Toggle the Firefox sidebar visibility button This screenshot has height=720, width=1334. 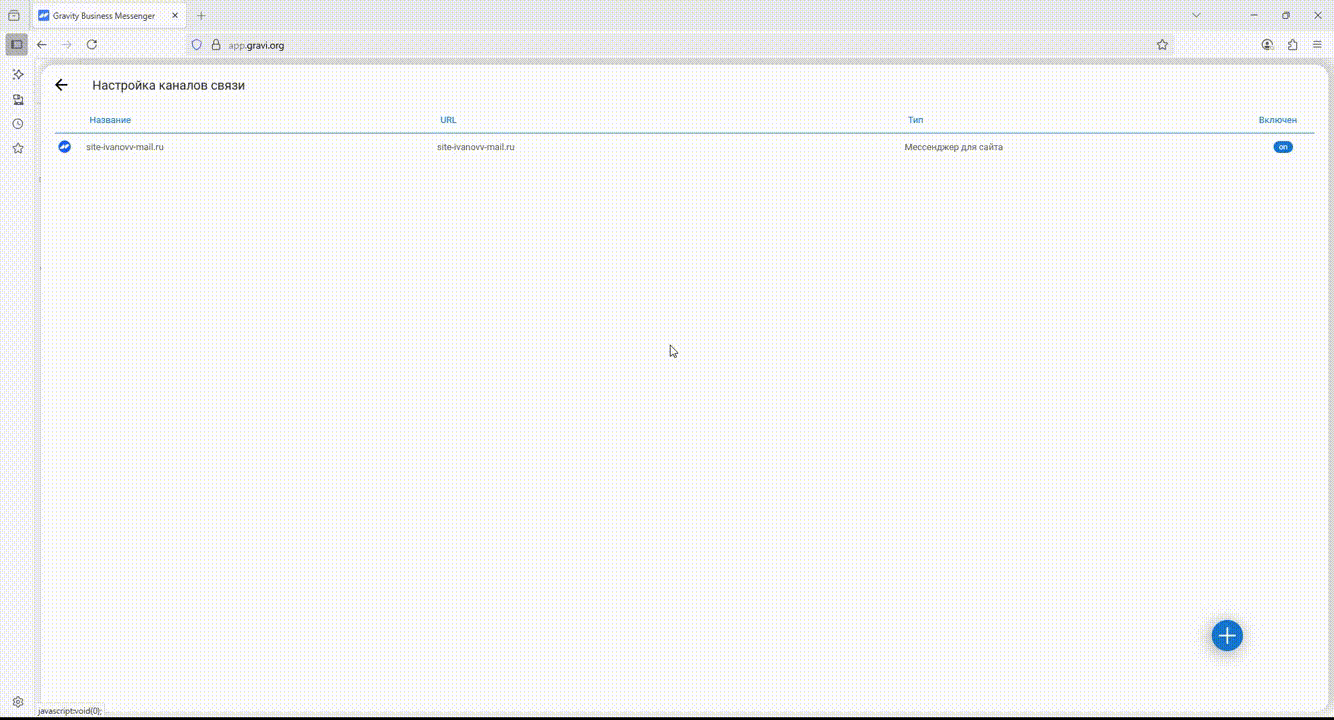[x=16, y=45]
